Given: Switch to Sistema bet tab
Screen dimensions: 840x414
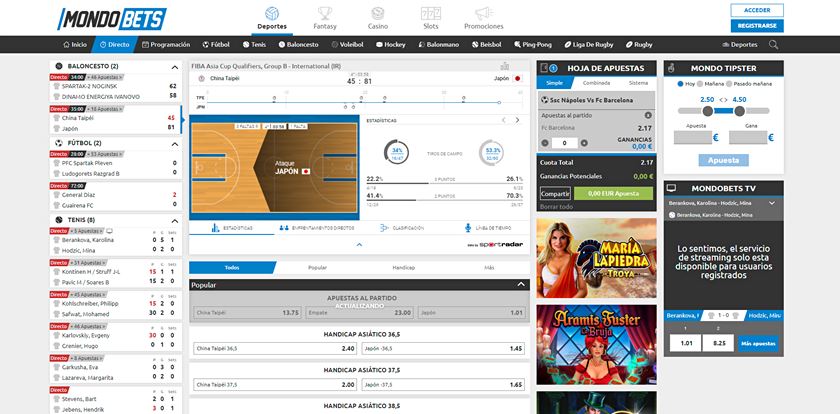Looking at the screenshot, I should tap(638, 83).
